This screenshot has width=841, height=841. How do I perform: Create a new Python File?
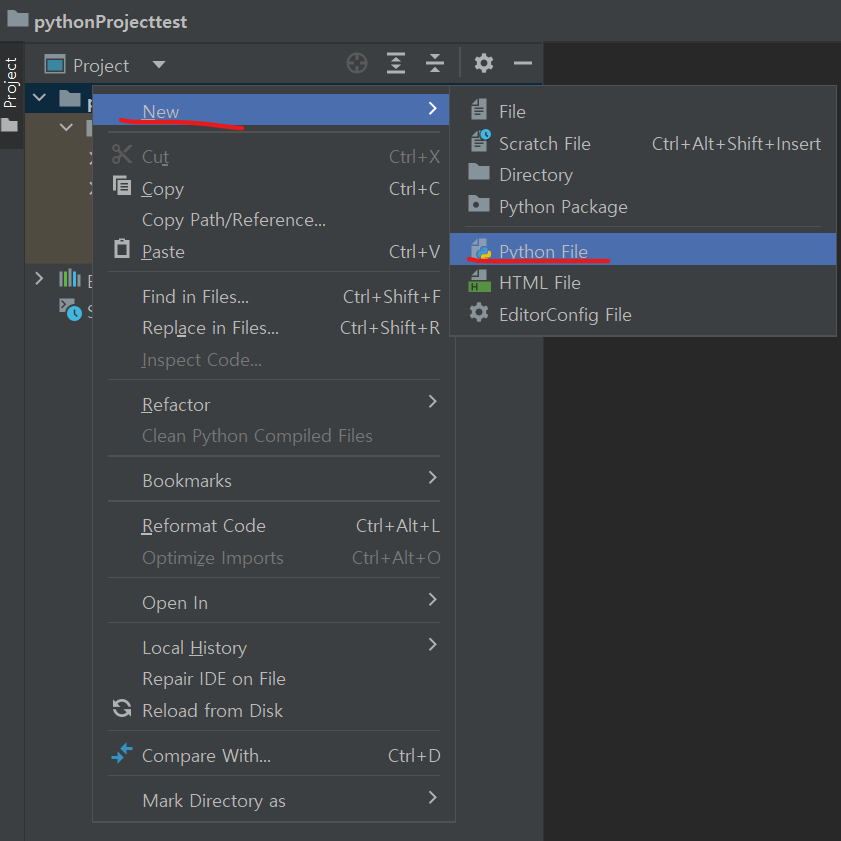pos(643,249)
